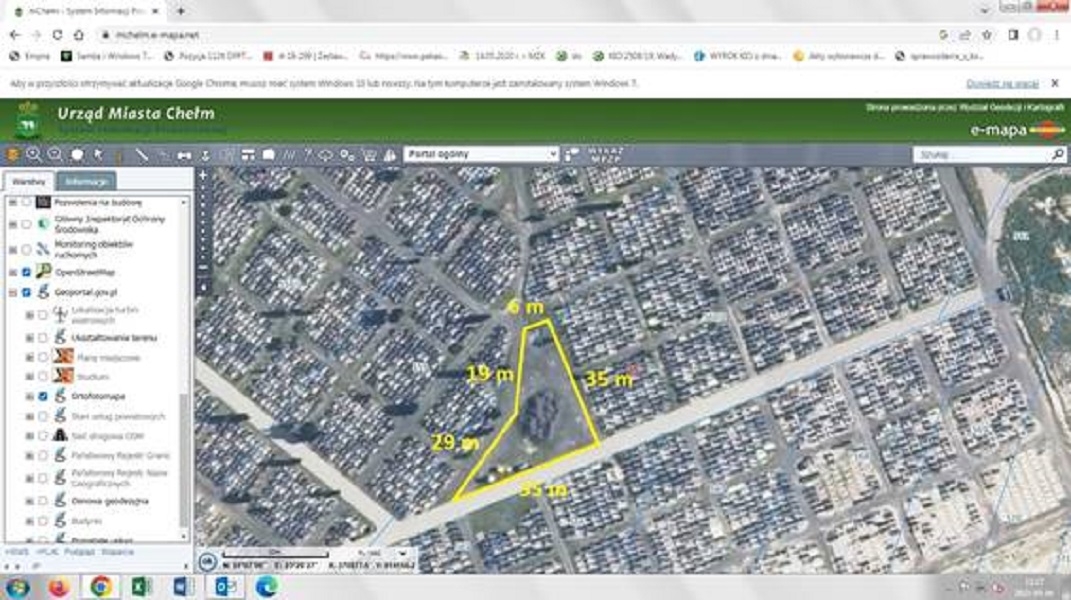The image size is (1071, 600).
Task: Expand the Osnowa geodezyjna layer node
Action: 29,500
